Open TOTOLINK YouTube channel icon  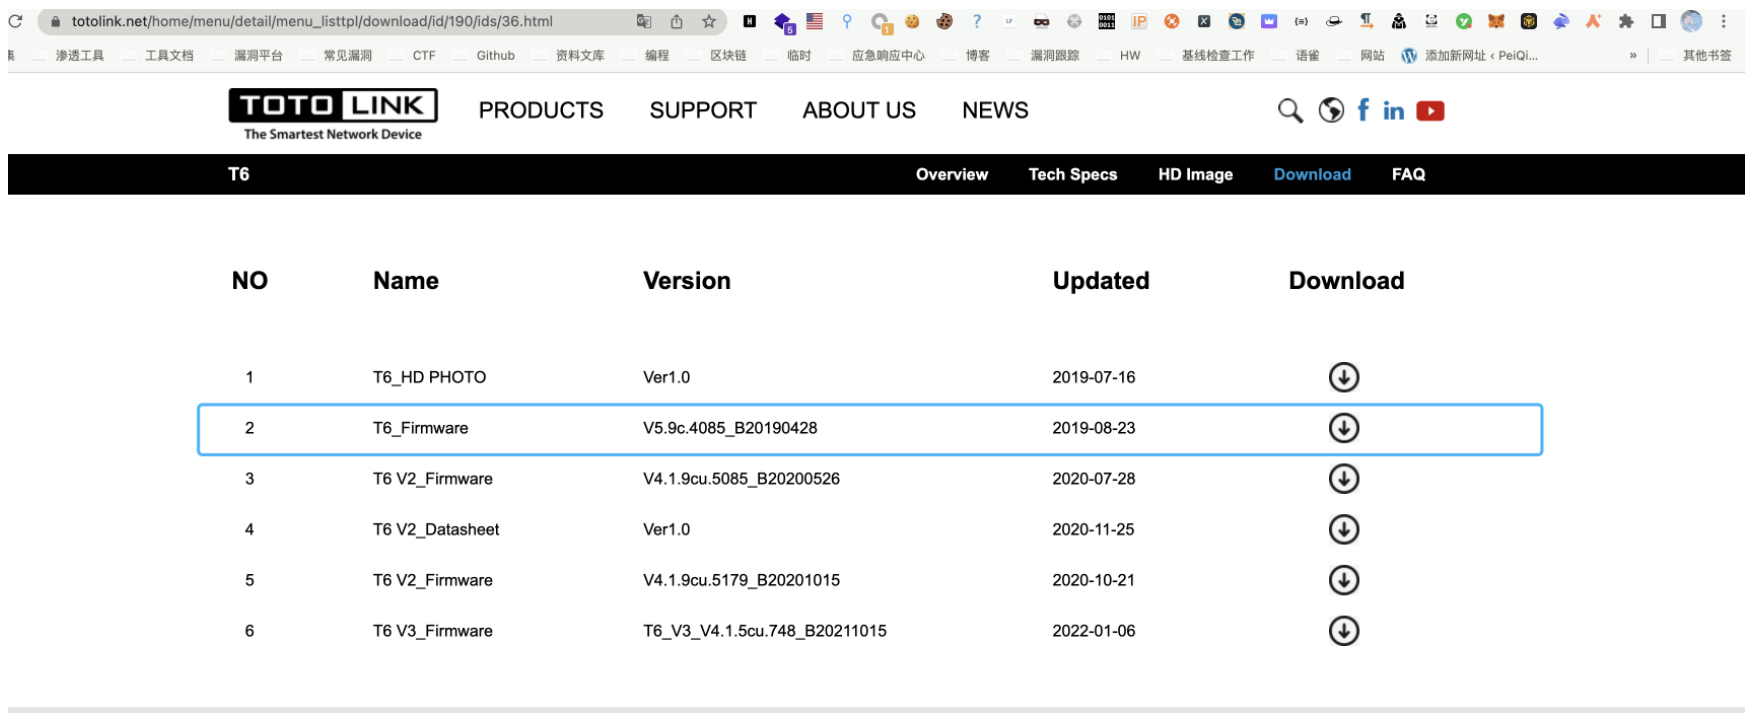coord(1430,111)
